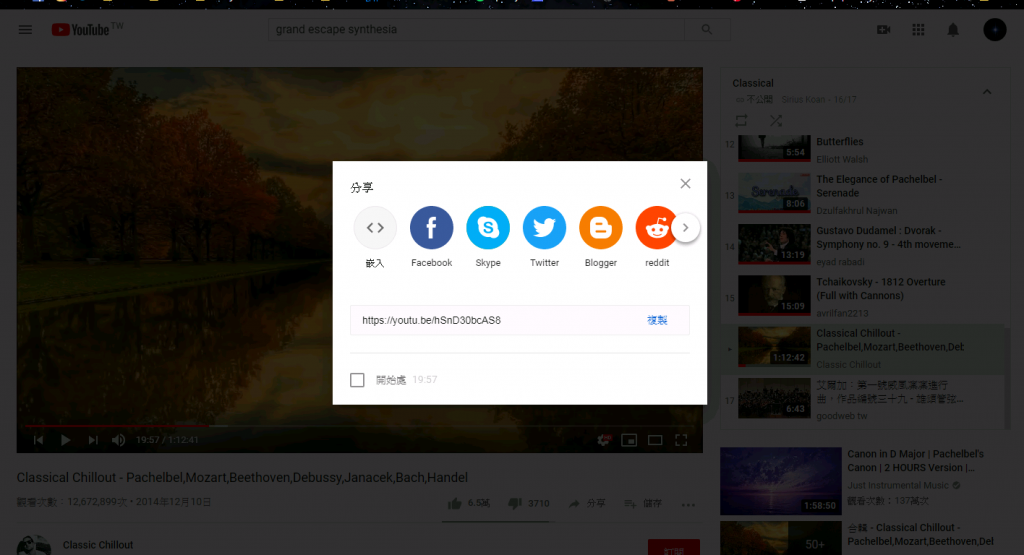Viewport: 1024px width, 555px height.
Task: Share the video via Skype
Action: (488, 228)
